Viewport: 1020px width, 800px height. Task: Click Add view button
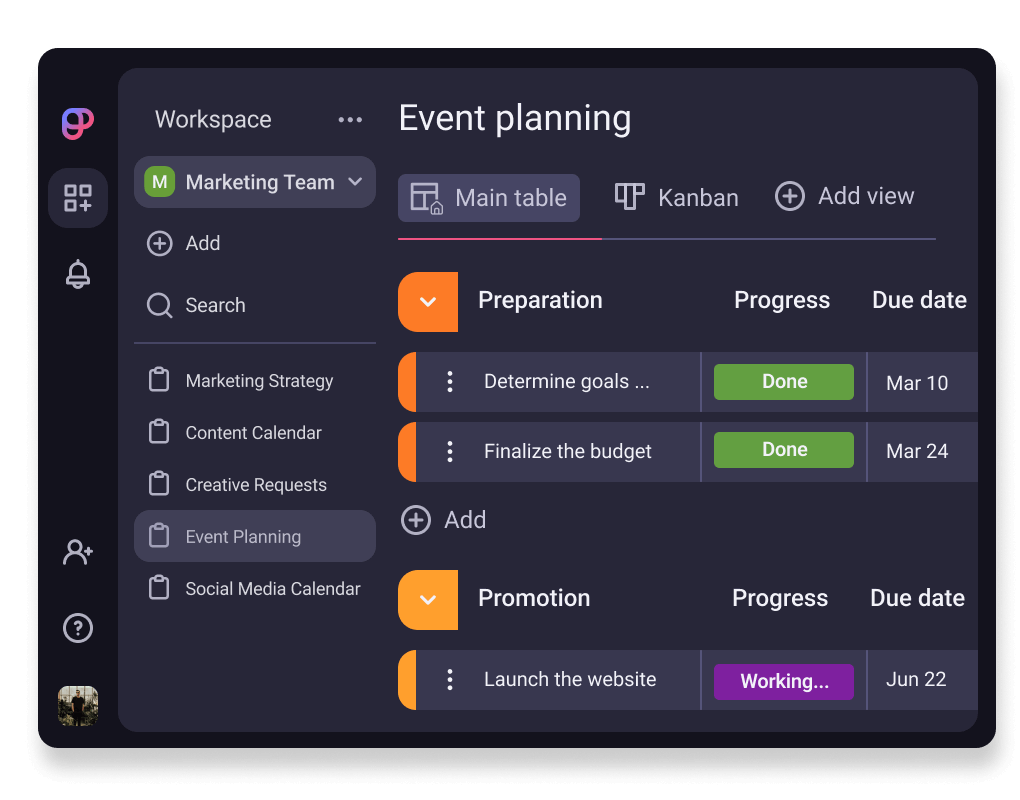pos(845,196)
